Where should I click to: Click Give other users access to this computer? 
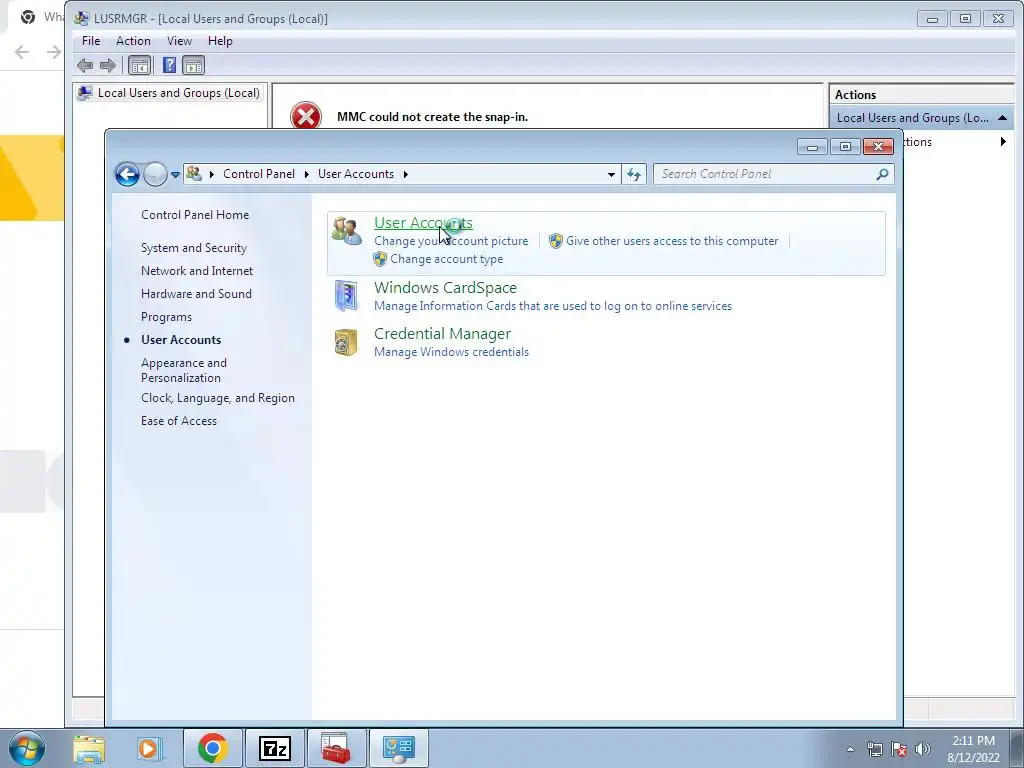672,241
